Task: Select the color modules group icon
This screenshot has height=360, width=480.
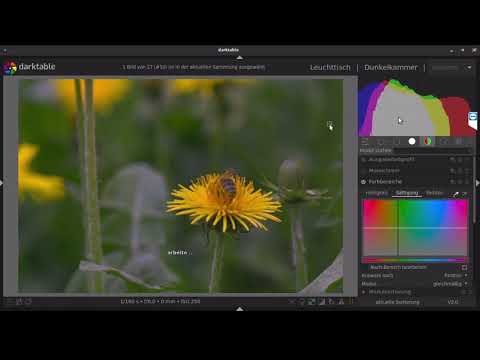Action: (x=427, y=141)
